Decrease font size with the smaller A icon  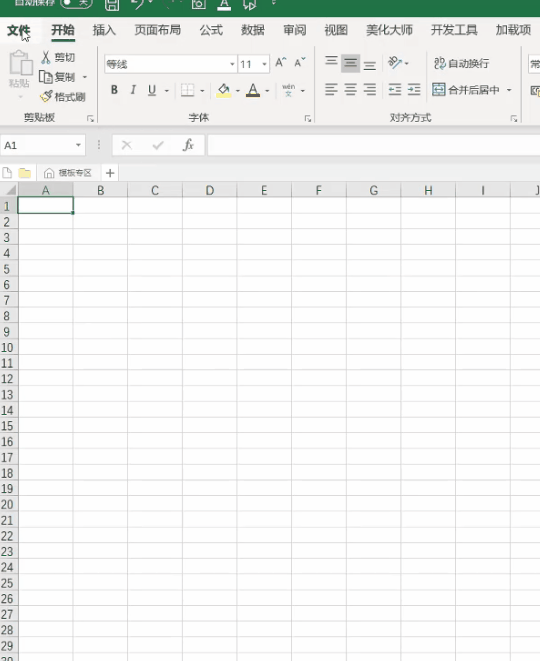point(300,63)
